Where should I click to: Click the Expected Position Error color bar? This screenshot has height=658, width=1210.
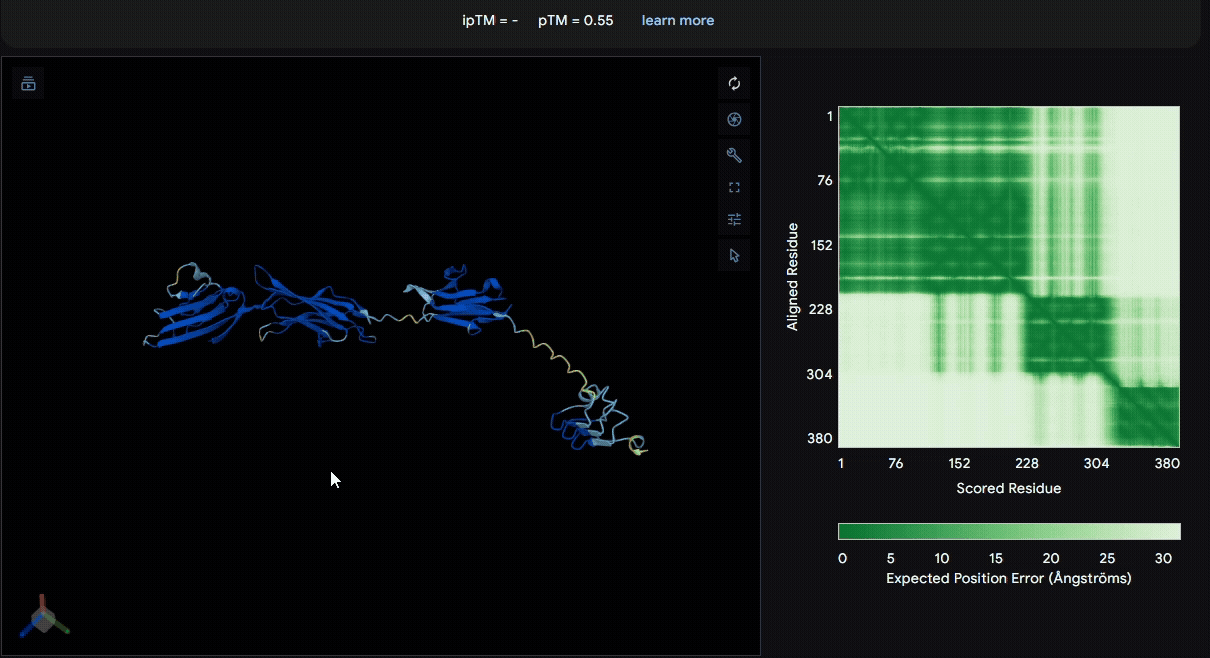[1009, 531]
